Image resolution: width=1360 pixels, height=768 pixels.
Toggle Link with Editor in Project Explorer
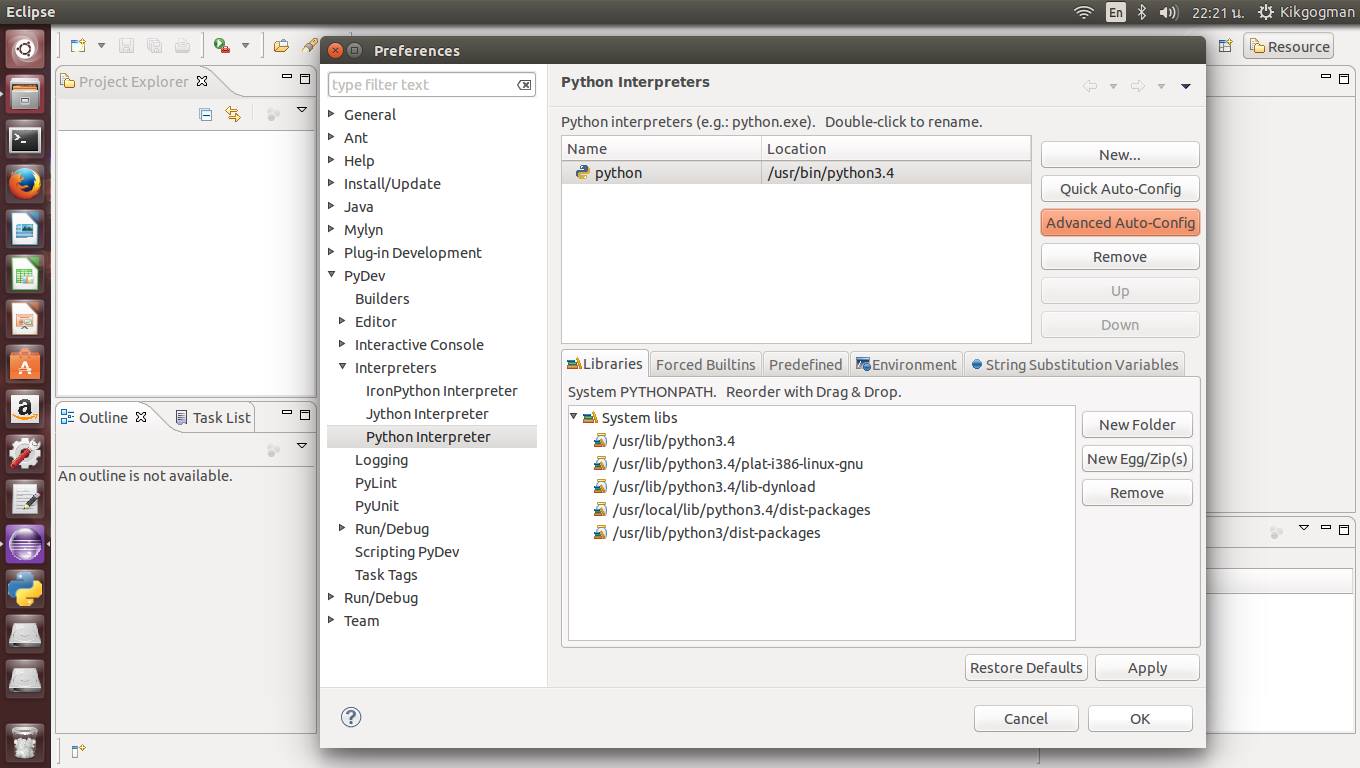coord(233,114)
